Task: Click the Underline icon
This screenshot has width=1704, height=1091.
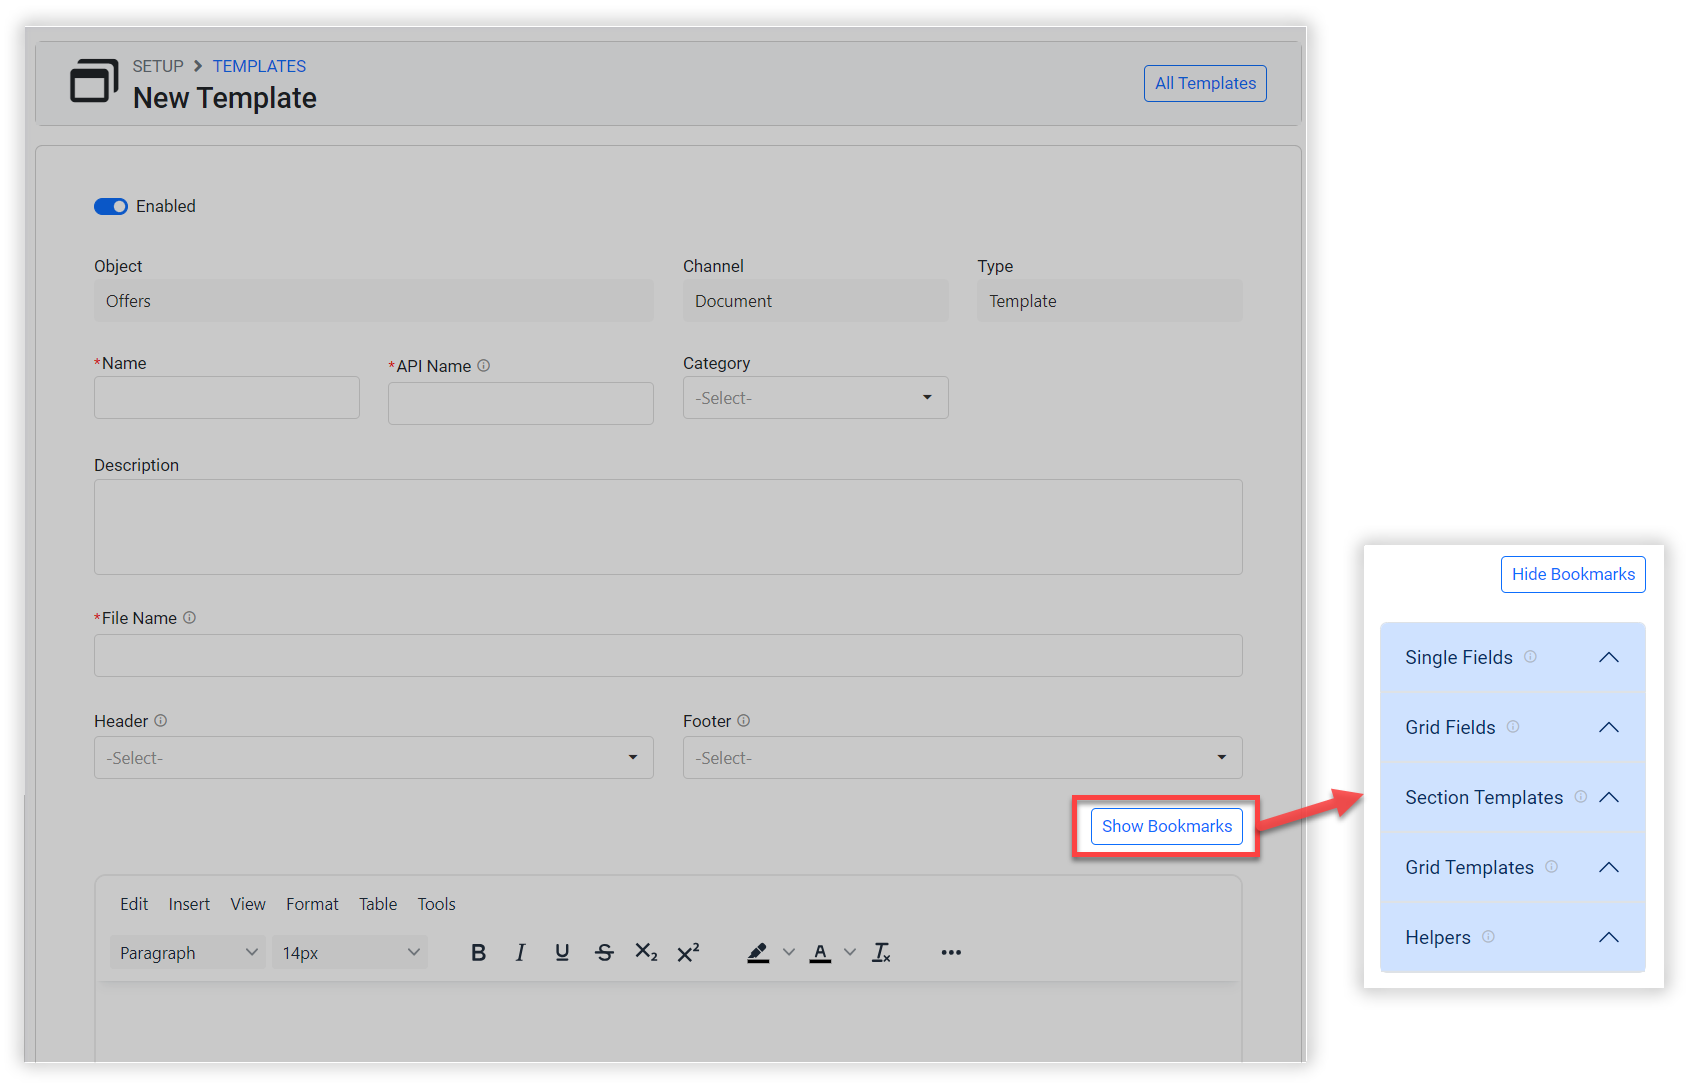Action: (x=562, y=953)
